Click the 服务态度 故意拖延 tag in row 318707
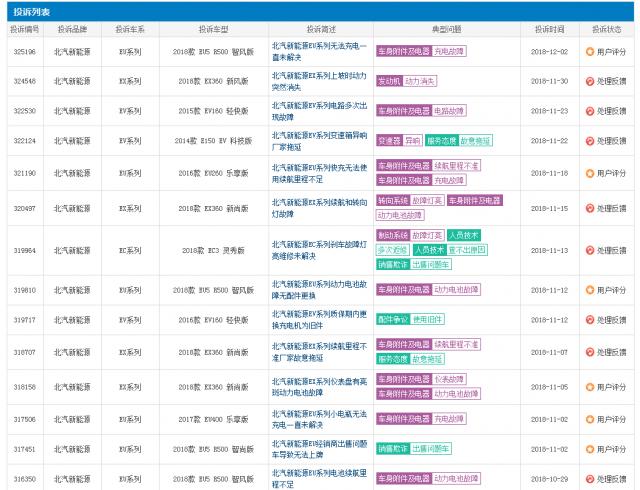Image resolution: width=640 pixels, height=490 pixels. tap(410, 359)
